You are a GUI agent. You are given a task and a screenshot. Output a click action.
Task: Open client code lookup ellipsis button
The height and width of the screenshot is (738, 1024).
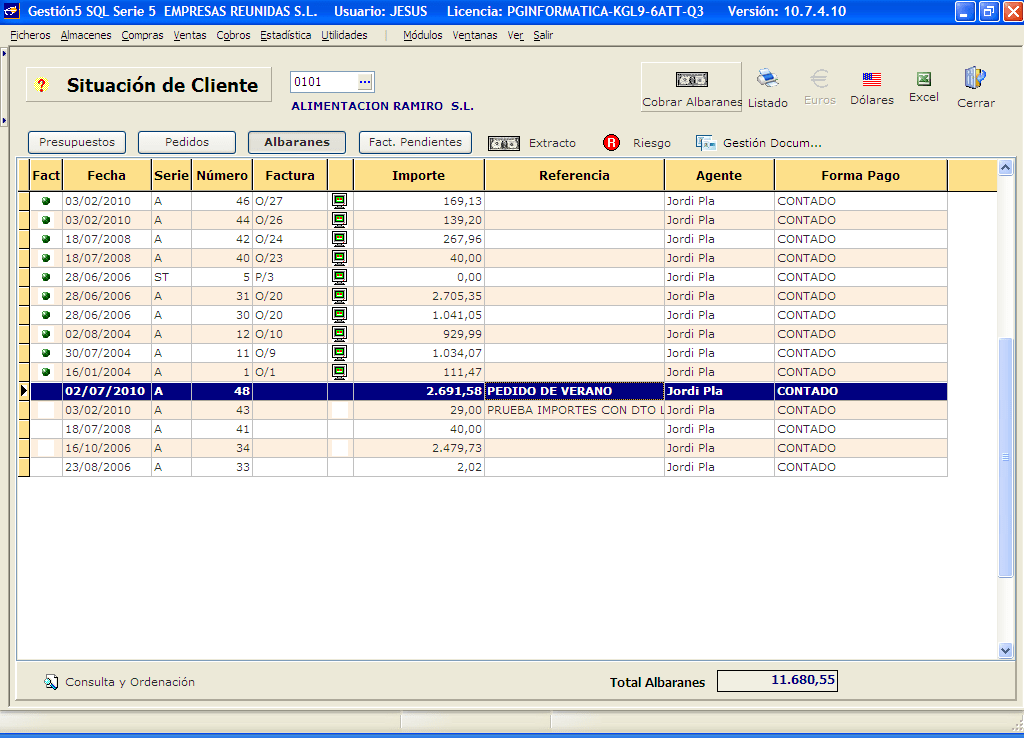click(365, 82)
